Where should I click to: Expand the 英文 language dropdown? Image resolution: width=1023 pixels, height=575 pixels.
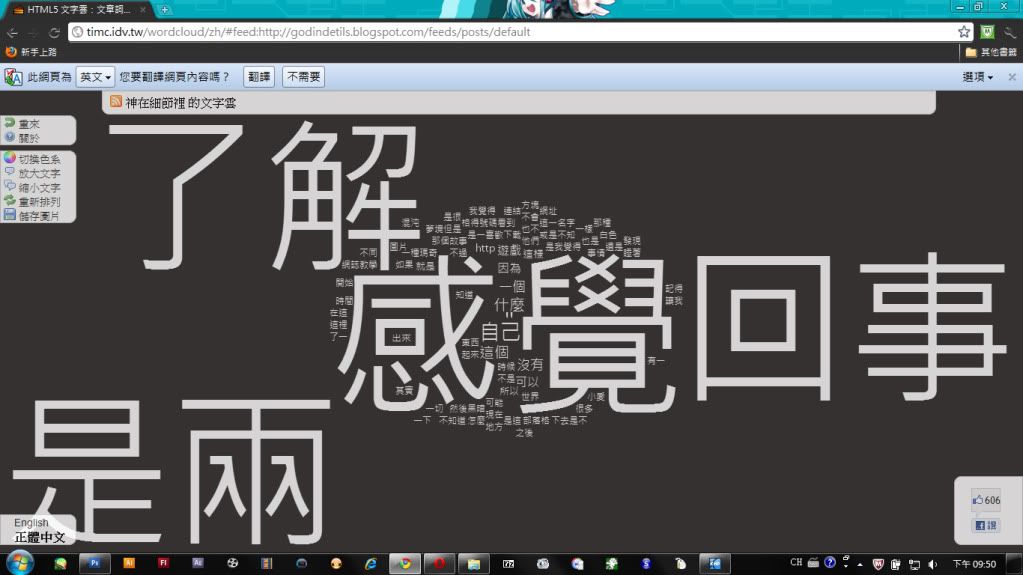click(95, 77)
